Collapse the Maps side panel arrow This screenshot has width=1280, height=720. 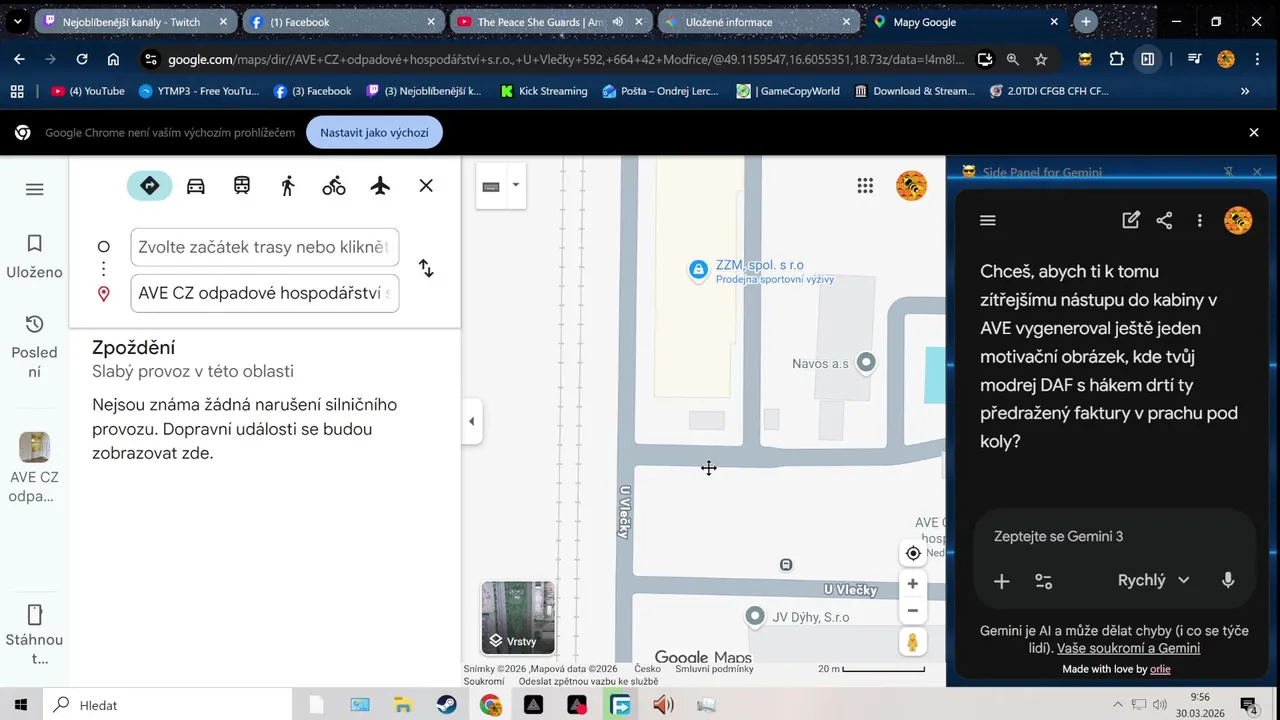[x=472, y=421]
